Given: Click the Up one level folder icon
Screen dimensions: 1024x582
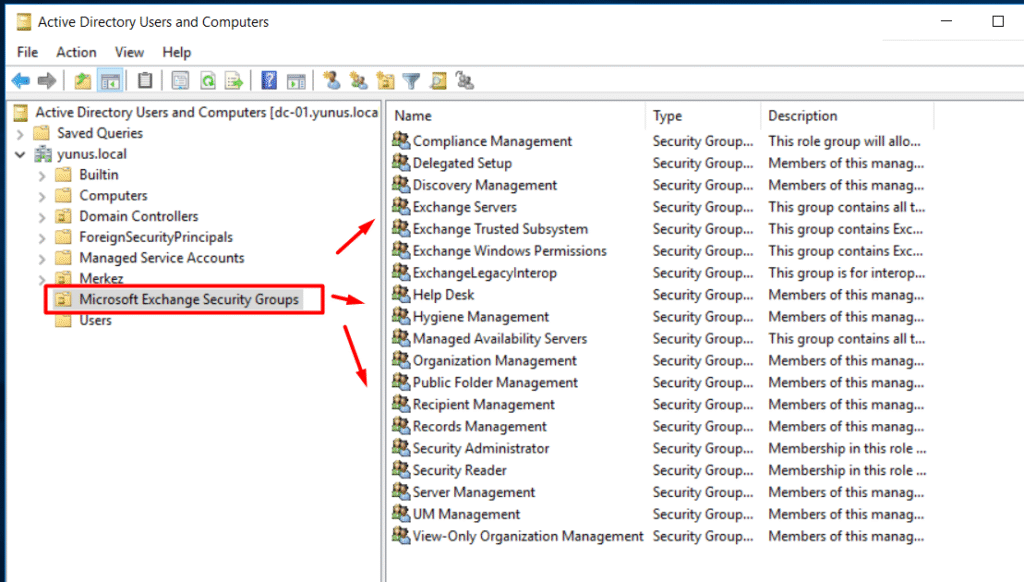Looking at the screenshot, I should click(x=83, y=81).
